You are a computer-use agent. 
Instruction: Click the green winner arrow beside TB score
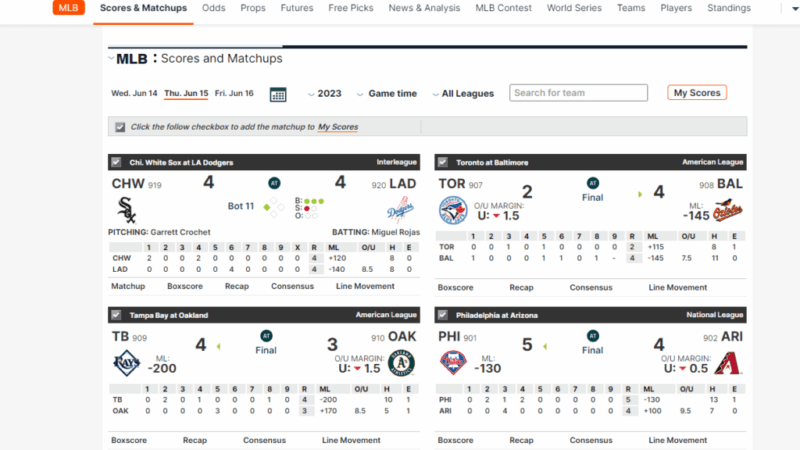point(219,346)
